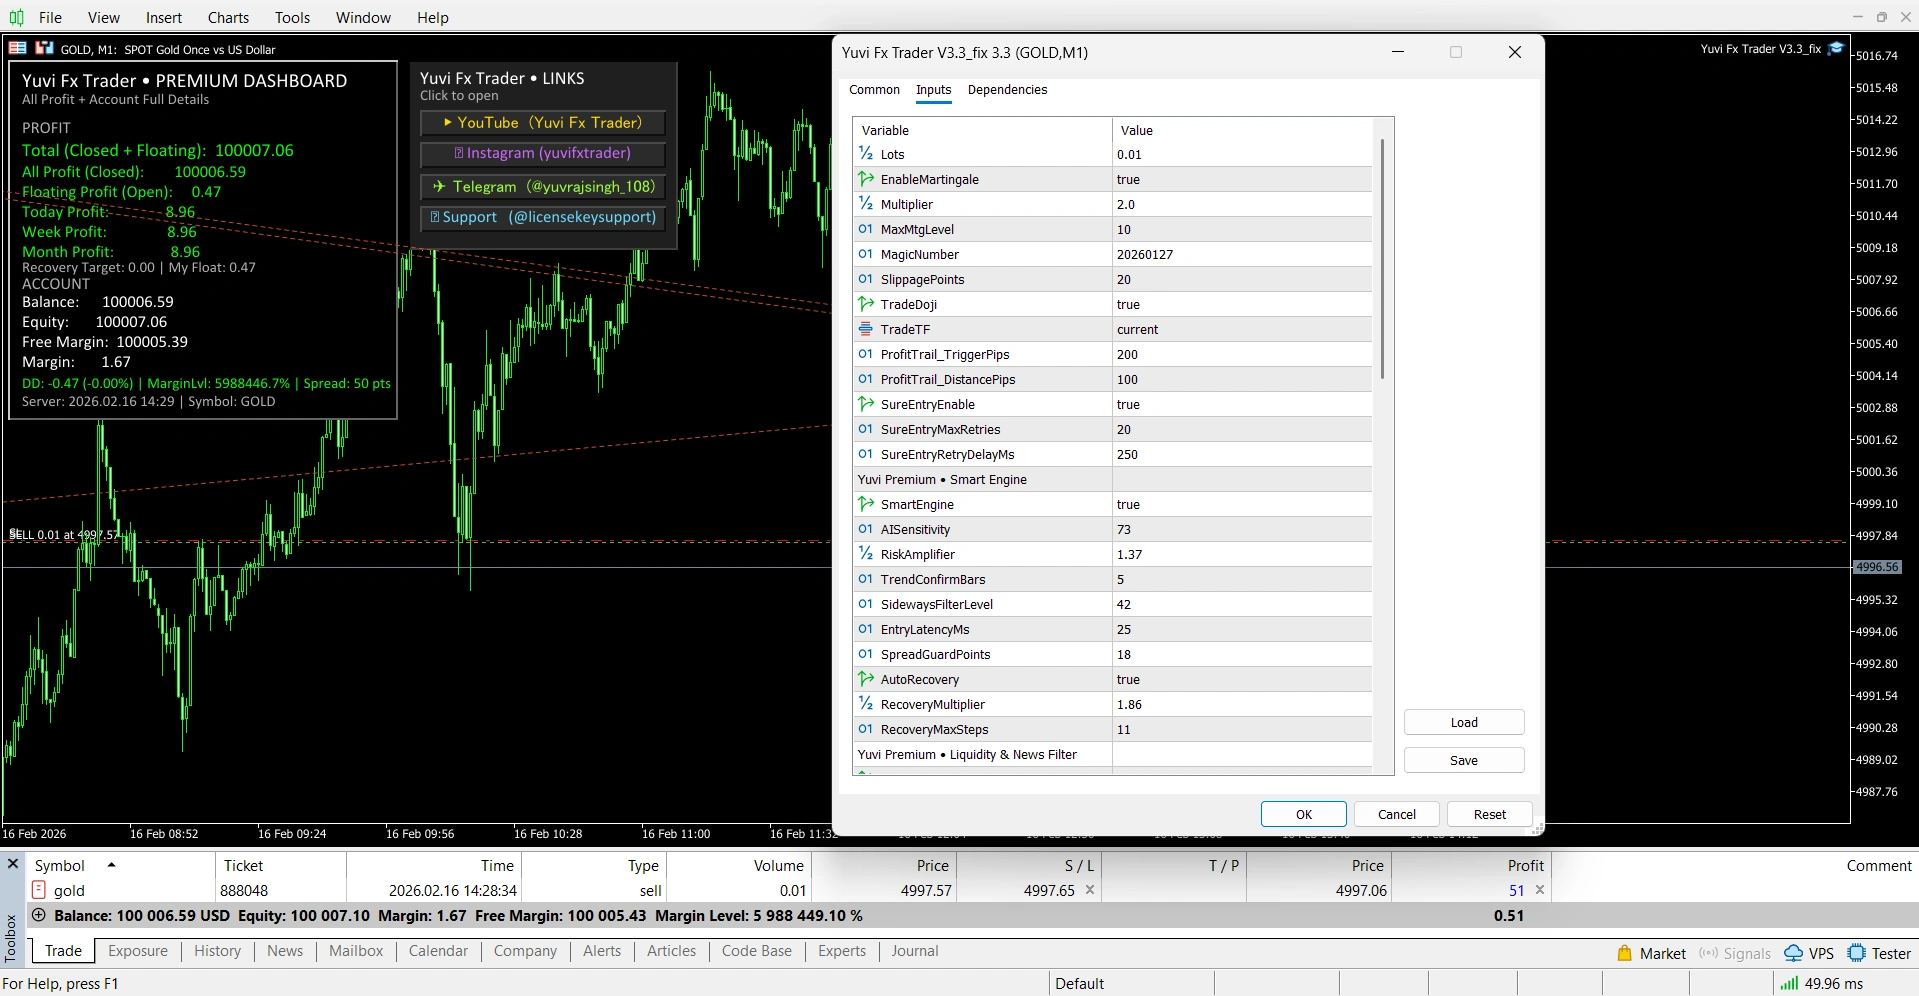Click the VPS cloud icon

coord(1794,953)
